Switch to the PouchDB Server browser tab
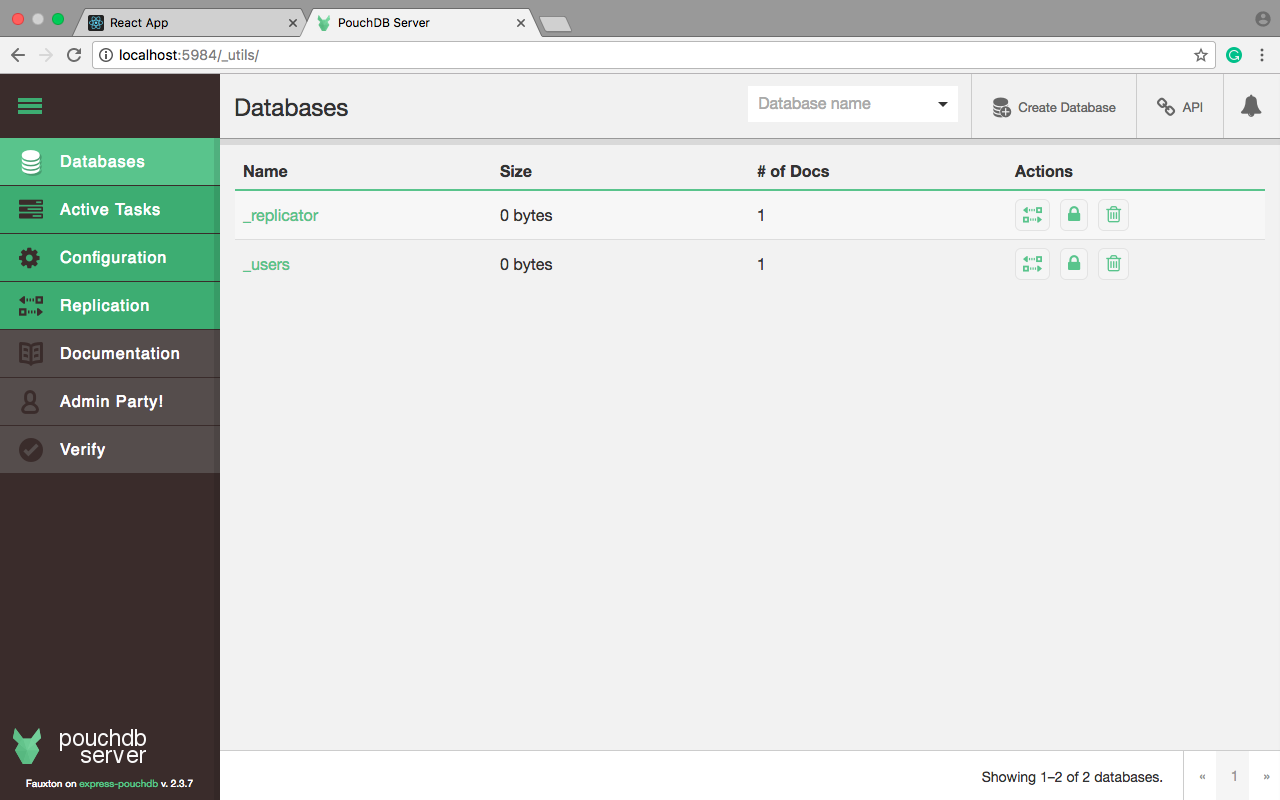This screenshot has width=1280, height=800. point(420,22)
